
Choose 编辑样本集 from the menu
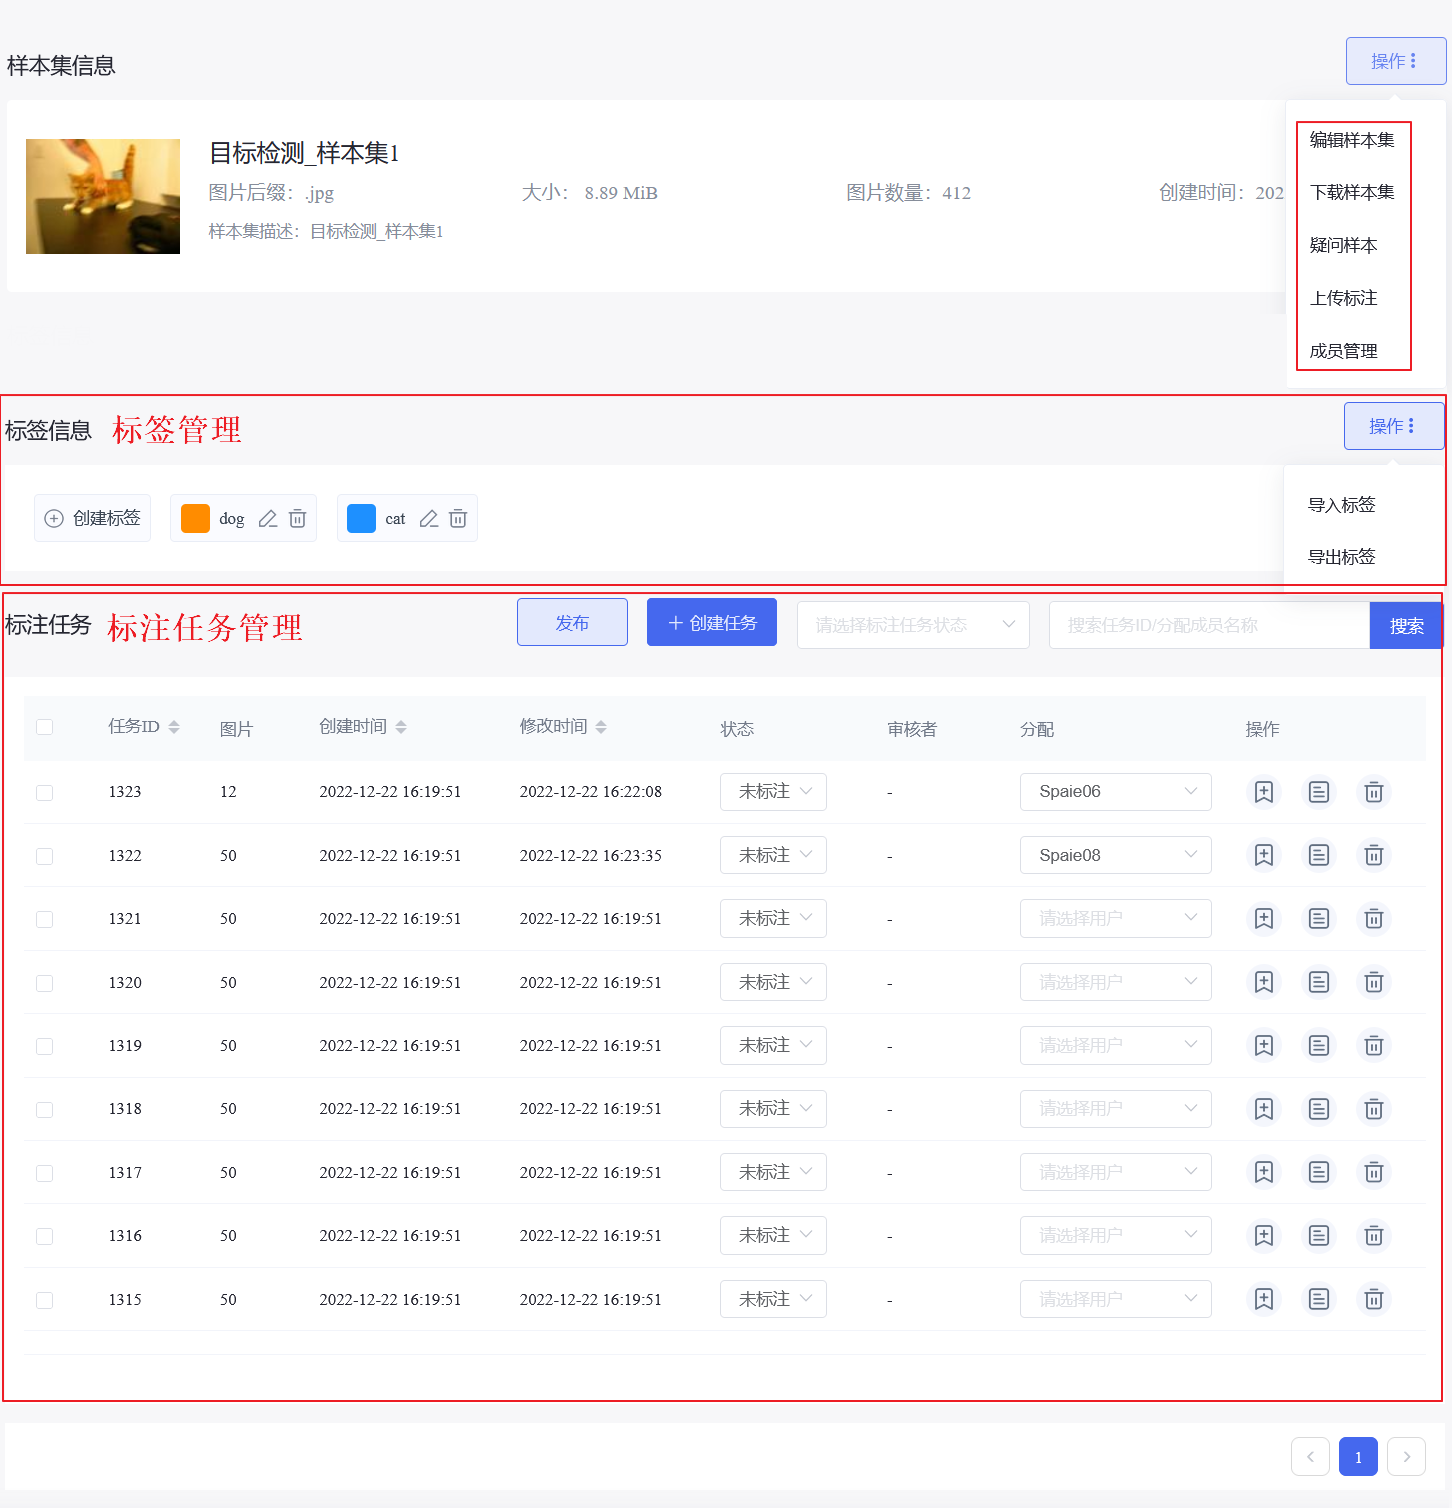[x=1352, y=140]
